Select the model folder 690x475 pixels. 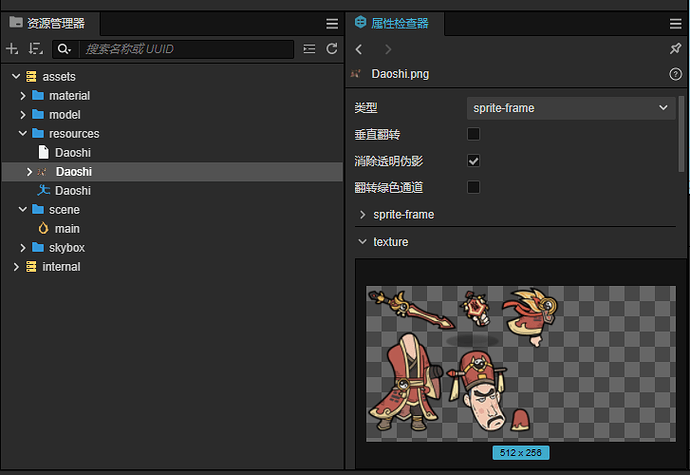point(172,114)
